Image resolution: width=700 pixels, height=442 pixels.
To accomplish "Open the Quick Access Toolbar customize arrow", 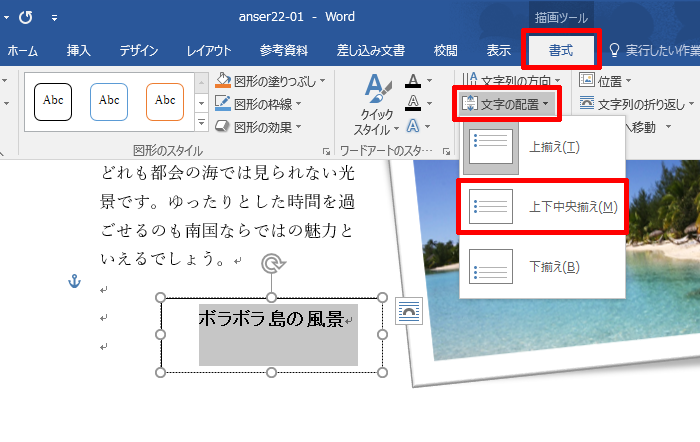I will [x=54, y=18].
